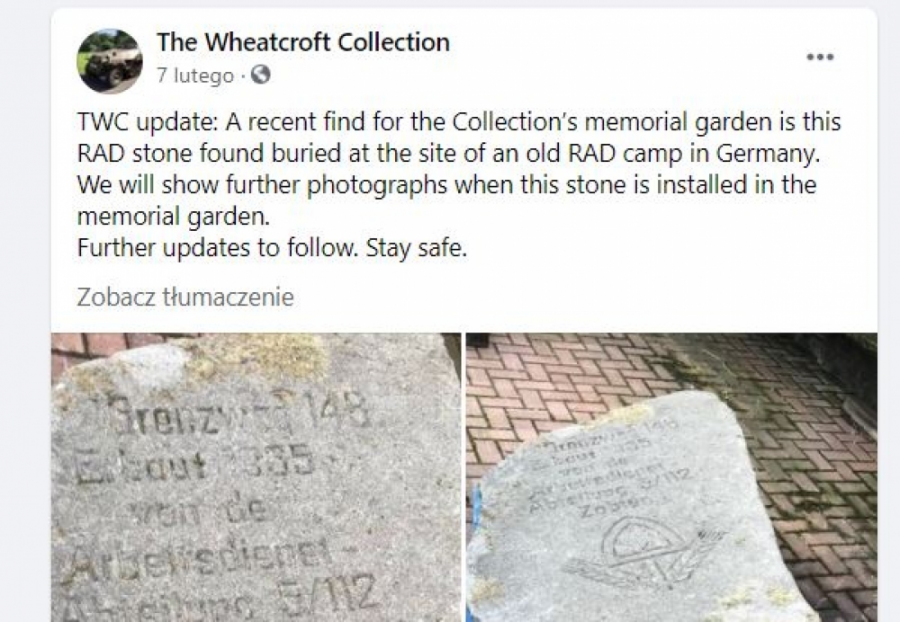Open the three-dots post options menu
The height and width of the screenshot is (622, 900).
[820, 57]
